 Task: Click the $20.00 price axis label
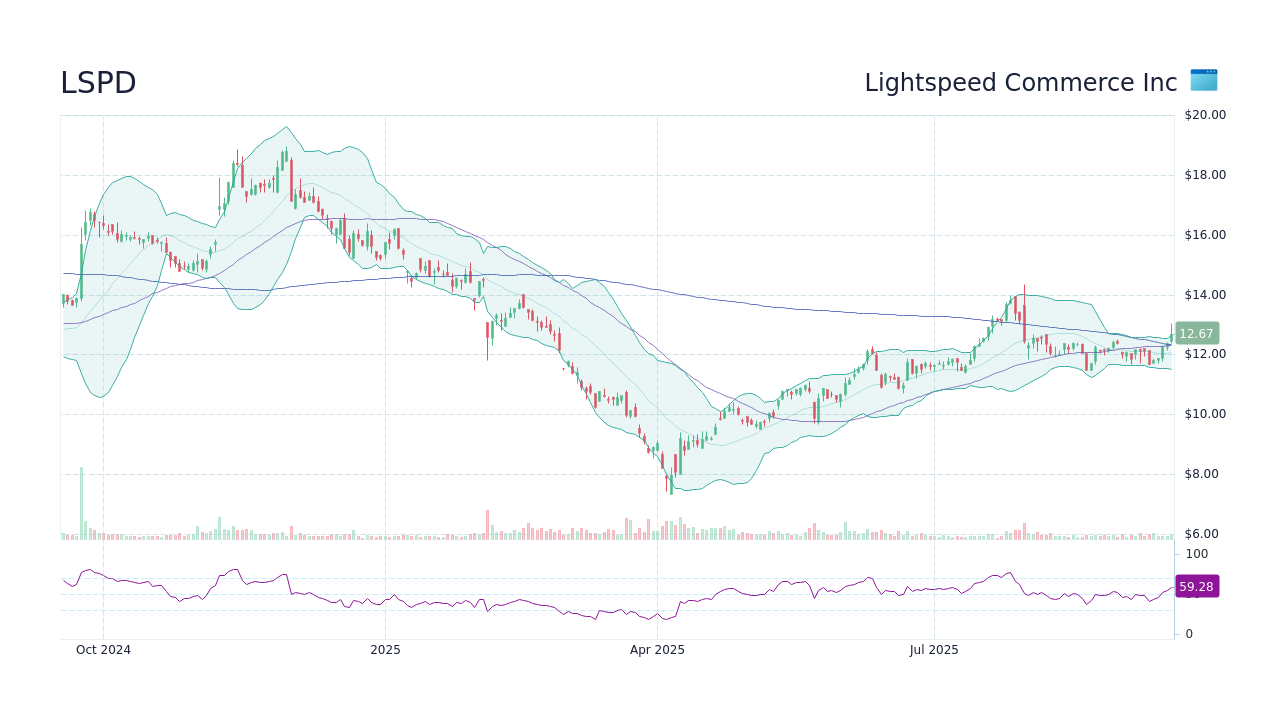1205,115
